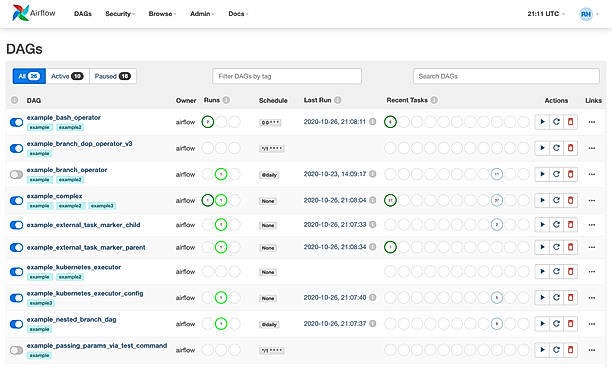Refresh the example_complex DAG
Screen dimensions: 612x368
coord(556,200)
